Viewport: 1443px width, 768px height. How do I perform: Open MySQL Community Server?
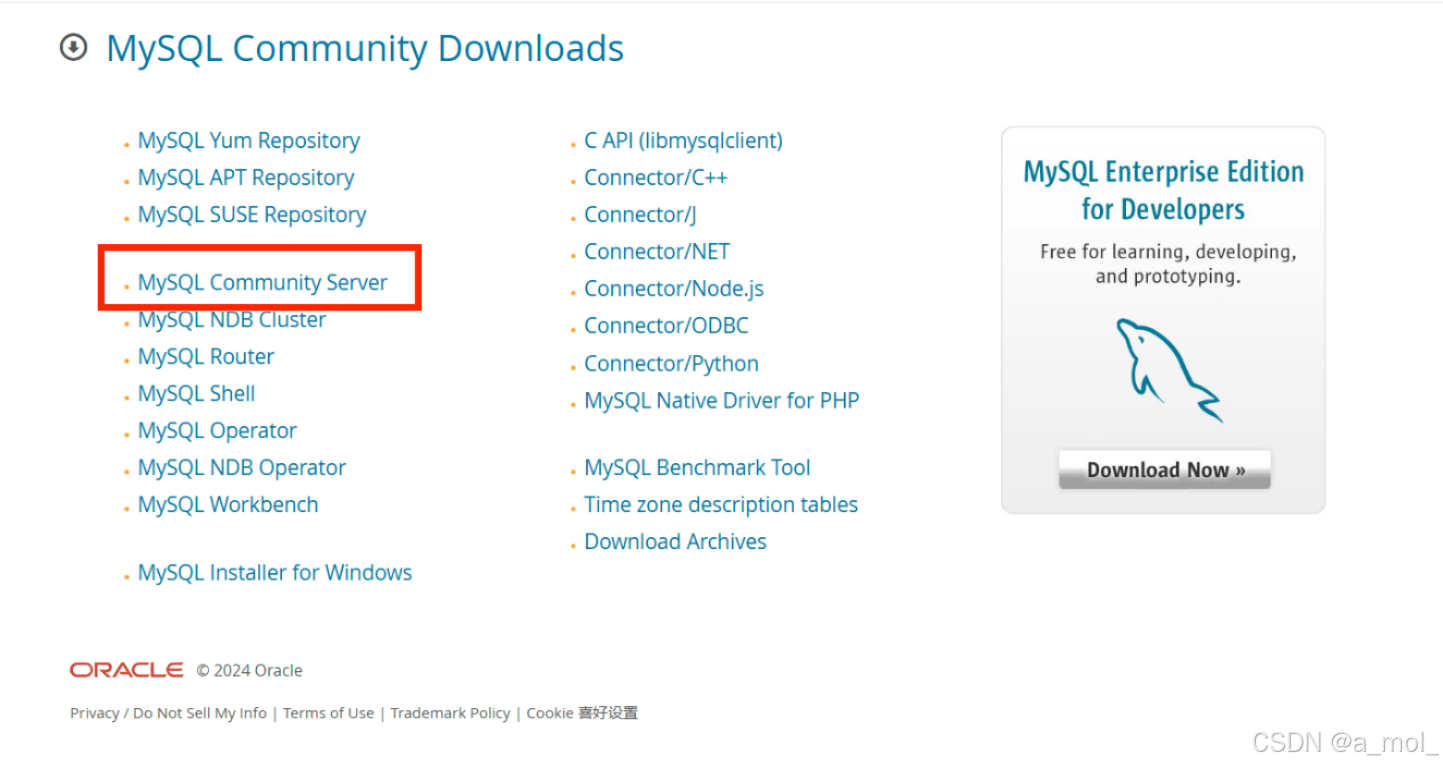pyautogui.click(x=263, y=283)
